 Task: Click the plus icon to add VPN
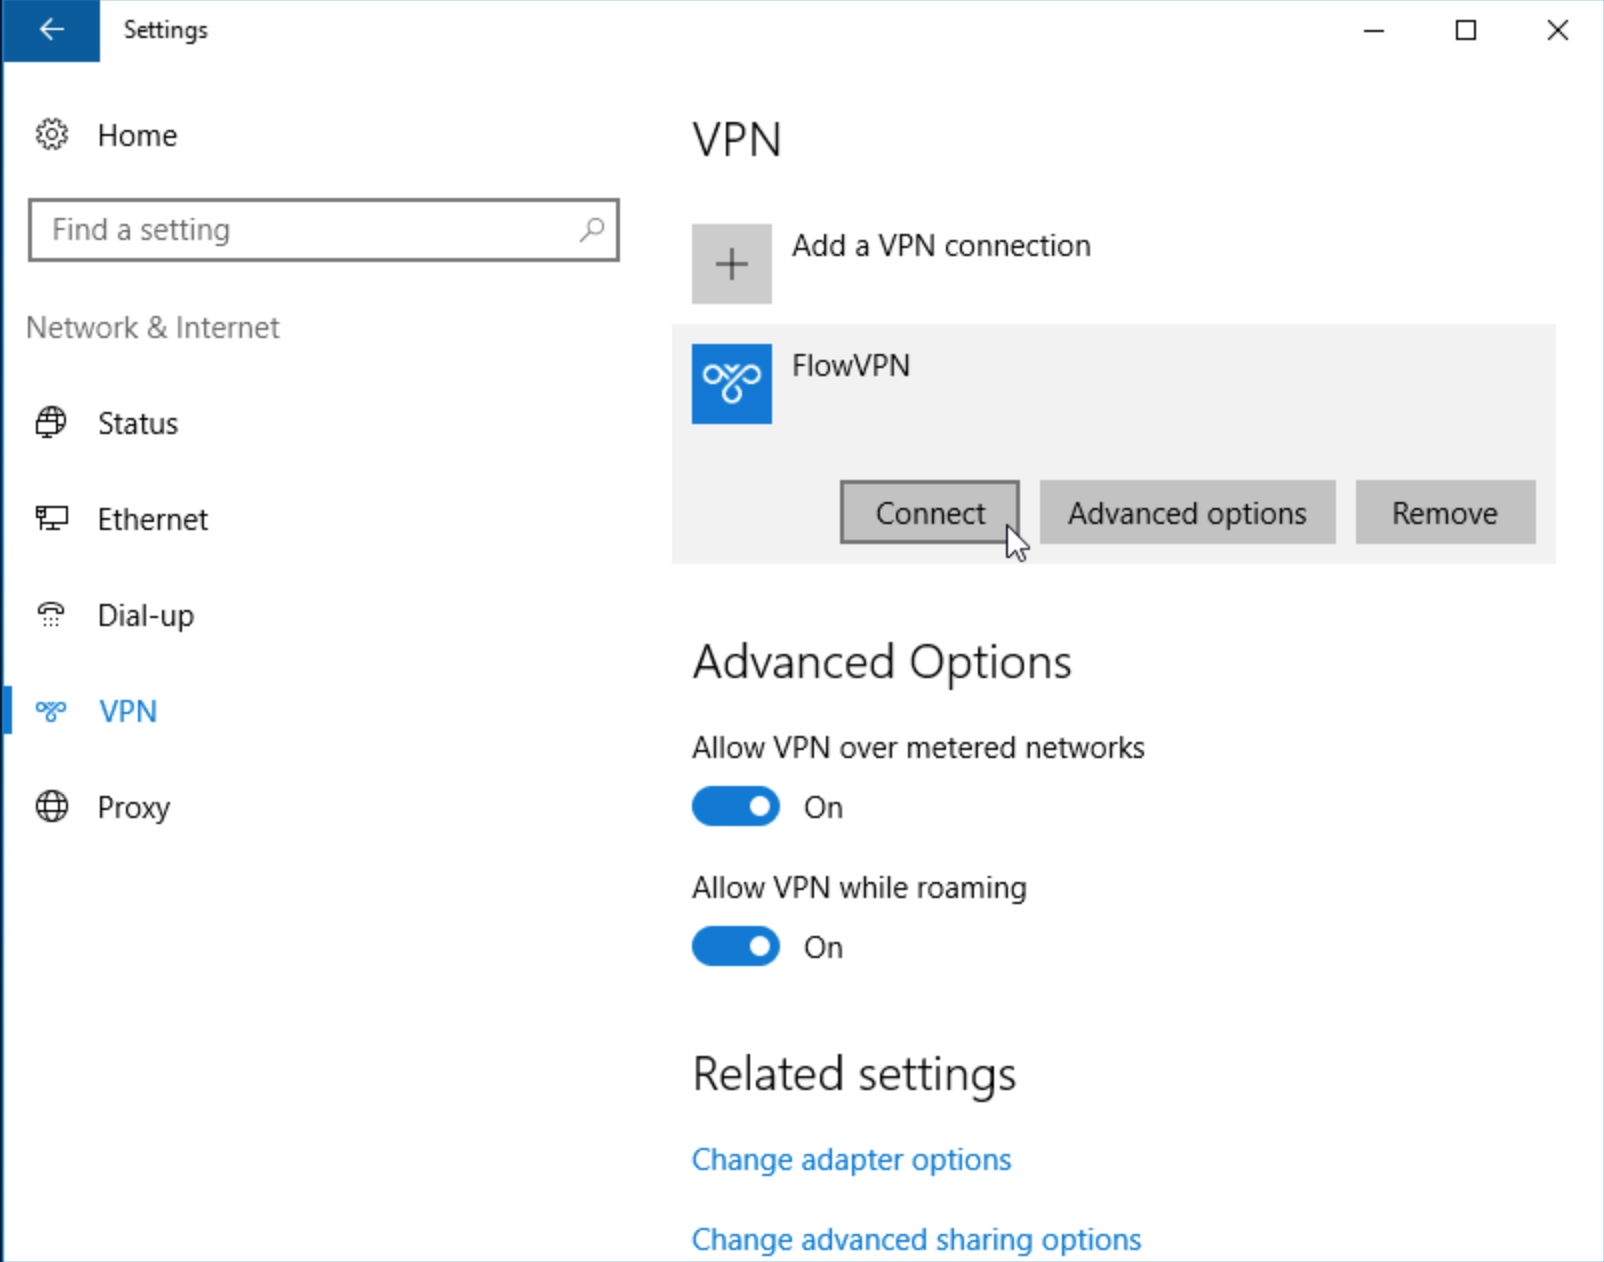732,264
